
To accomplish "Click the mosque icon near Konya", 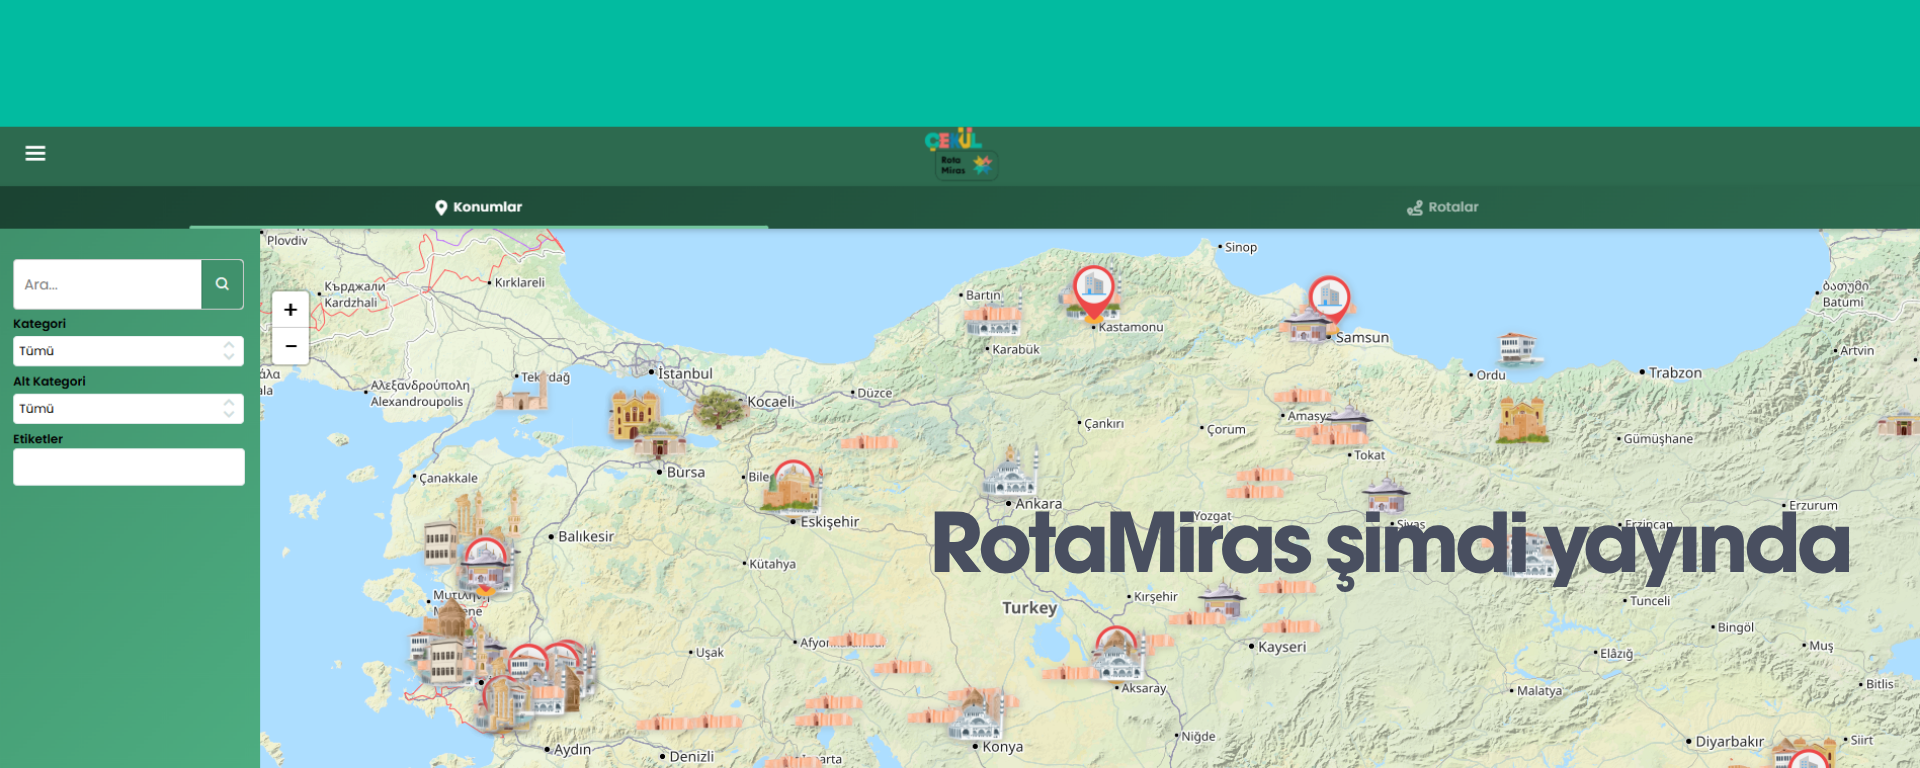I will click(x=976, y=715).
